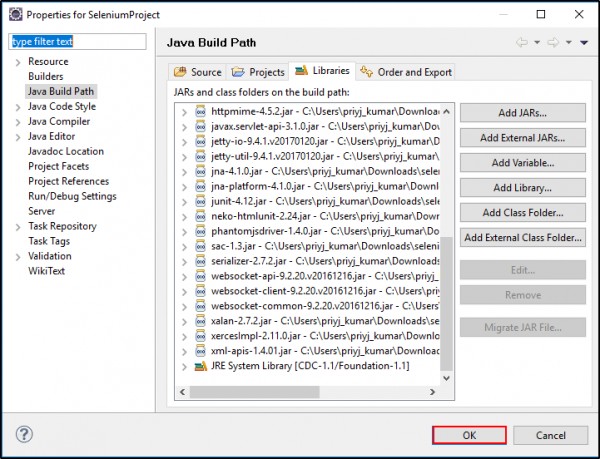Open the view menu triangle dropdown

point(584,42)
